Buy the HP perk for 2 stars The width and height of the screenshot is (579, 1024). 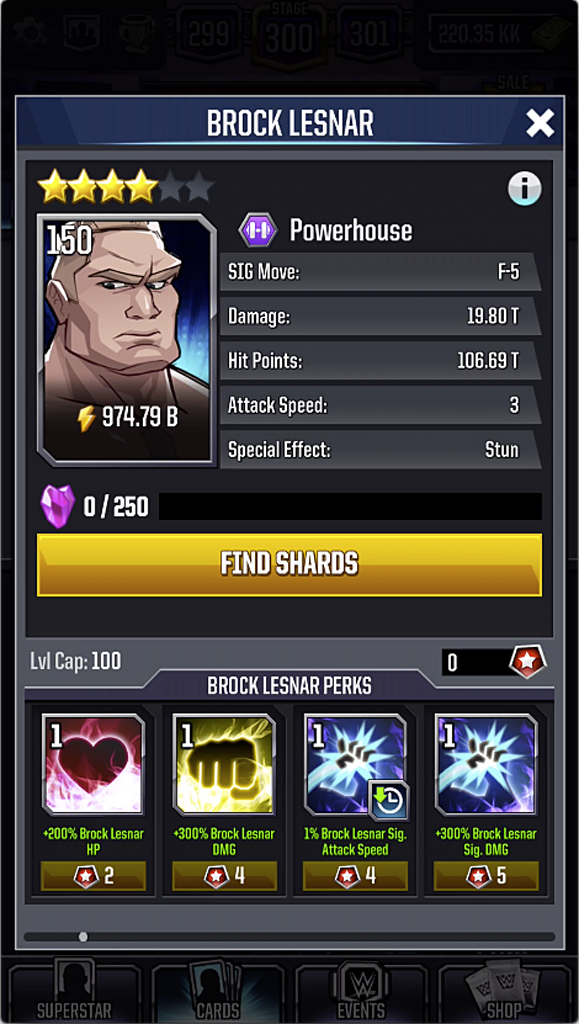click(93, 876)
